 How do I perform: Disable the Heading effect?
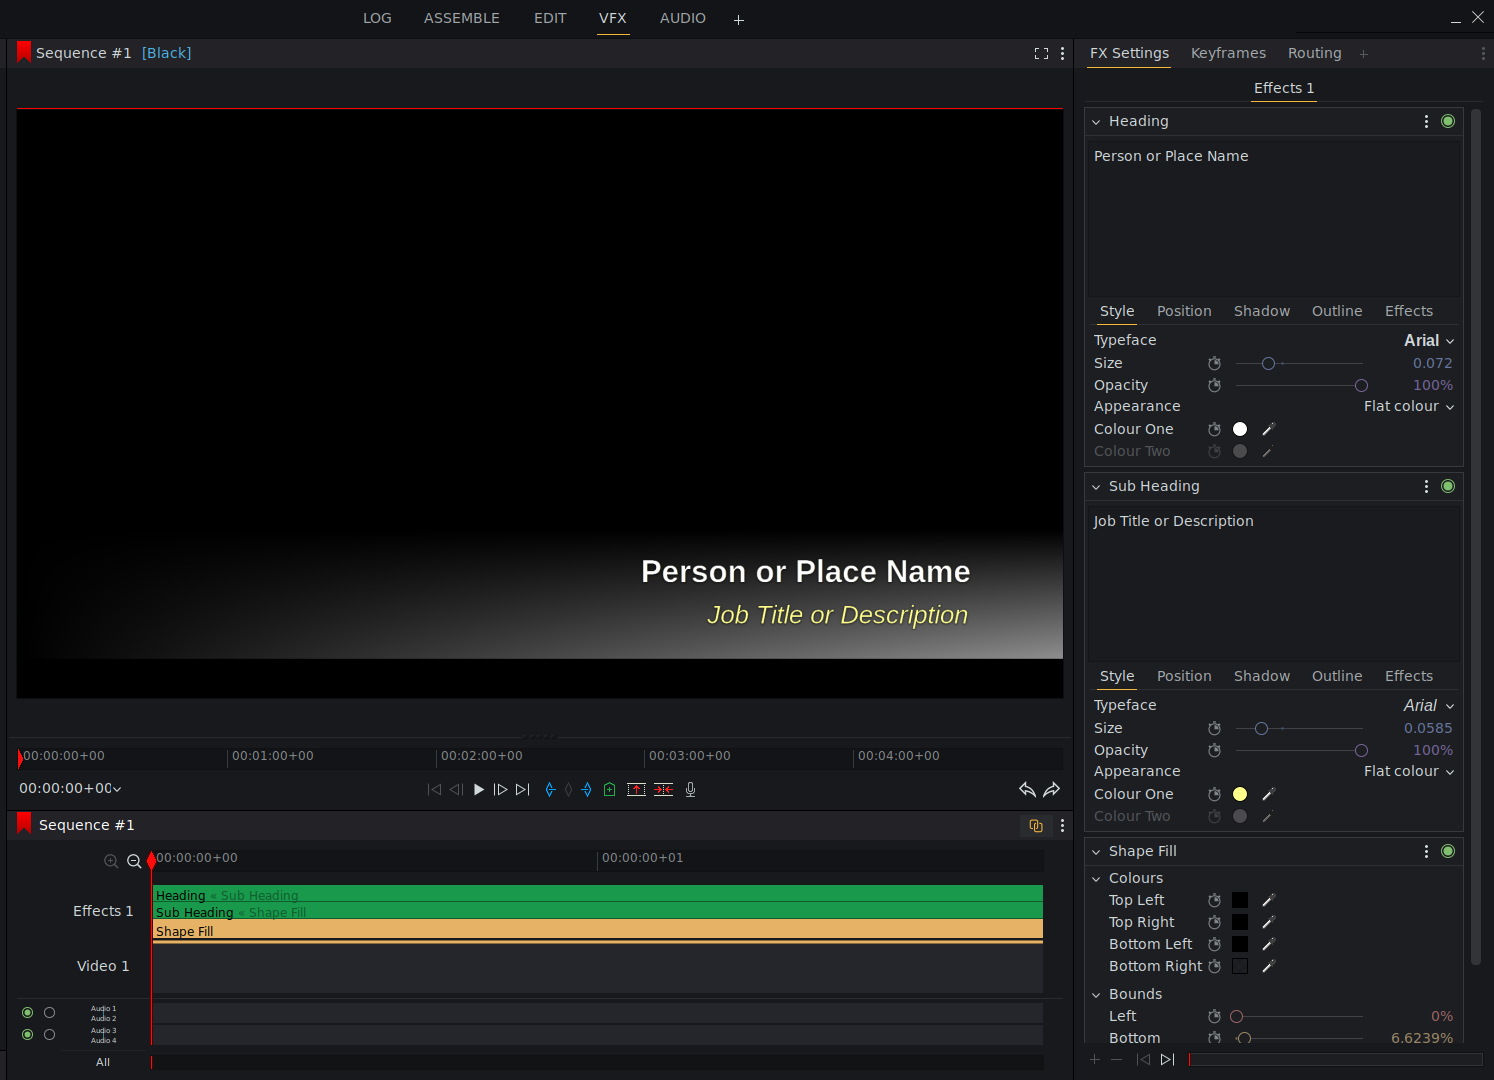[x=1448, y=121]
